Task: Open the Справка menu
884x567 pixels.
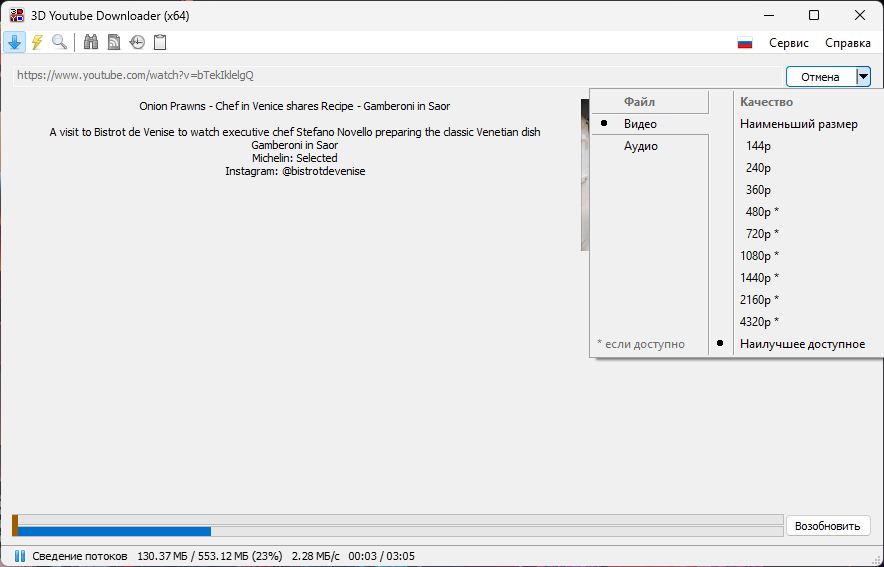Action: point(847,43)
